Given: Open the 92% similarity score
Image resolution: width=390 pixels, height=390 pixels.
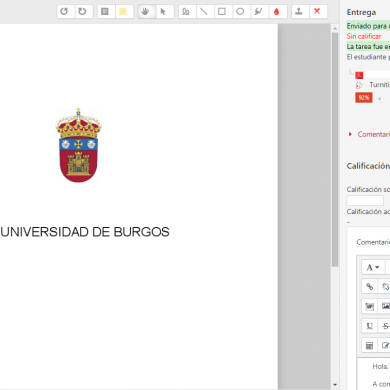Looking at the screenshot, I should tap(364, 98).
